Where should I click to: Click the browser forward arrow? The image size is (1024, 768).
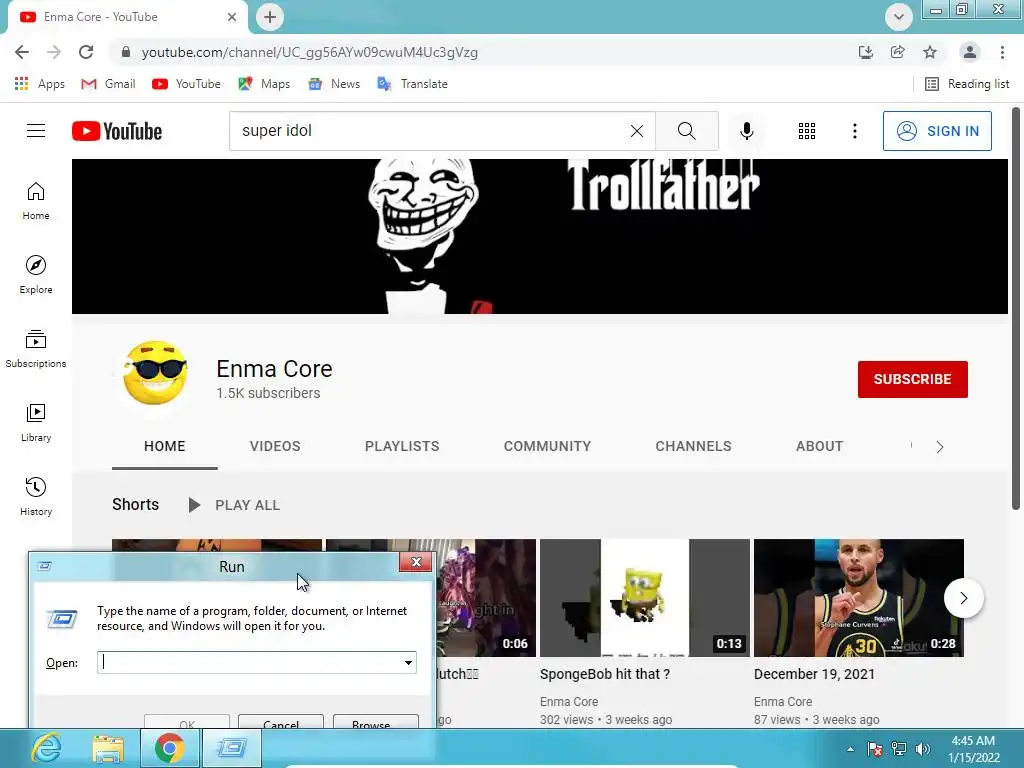54,52
